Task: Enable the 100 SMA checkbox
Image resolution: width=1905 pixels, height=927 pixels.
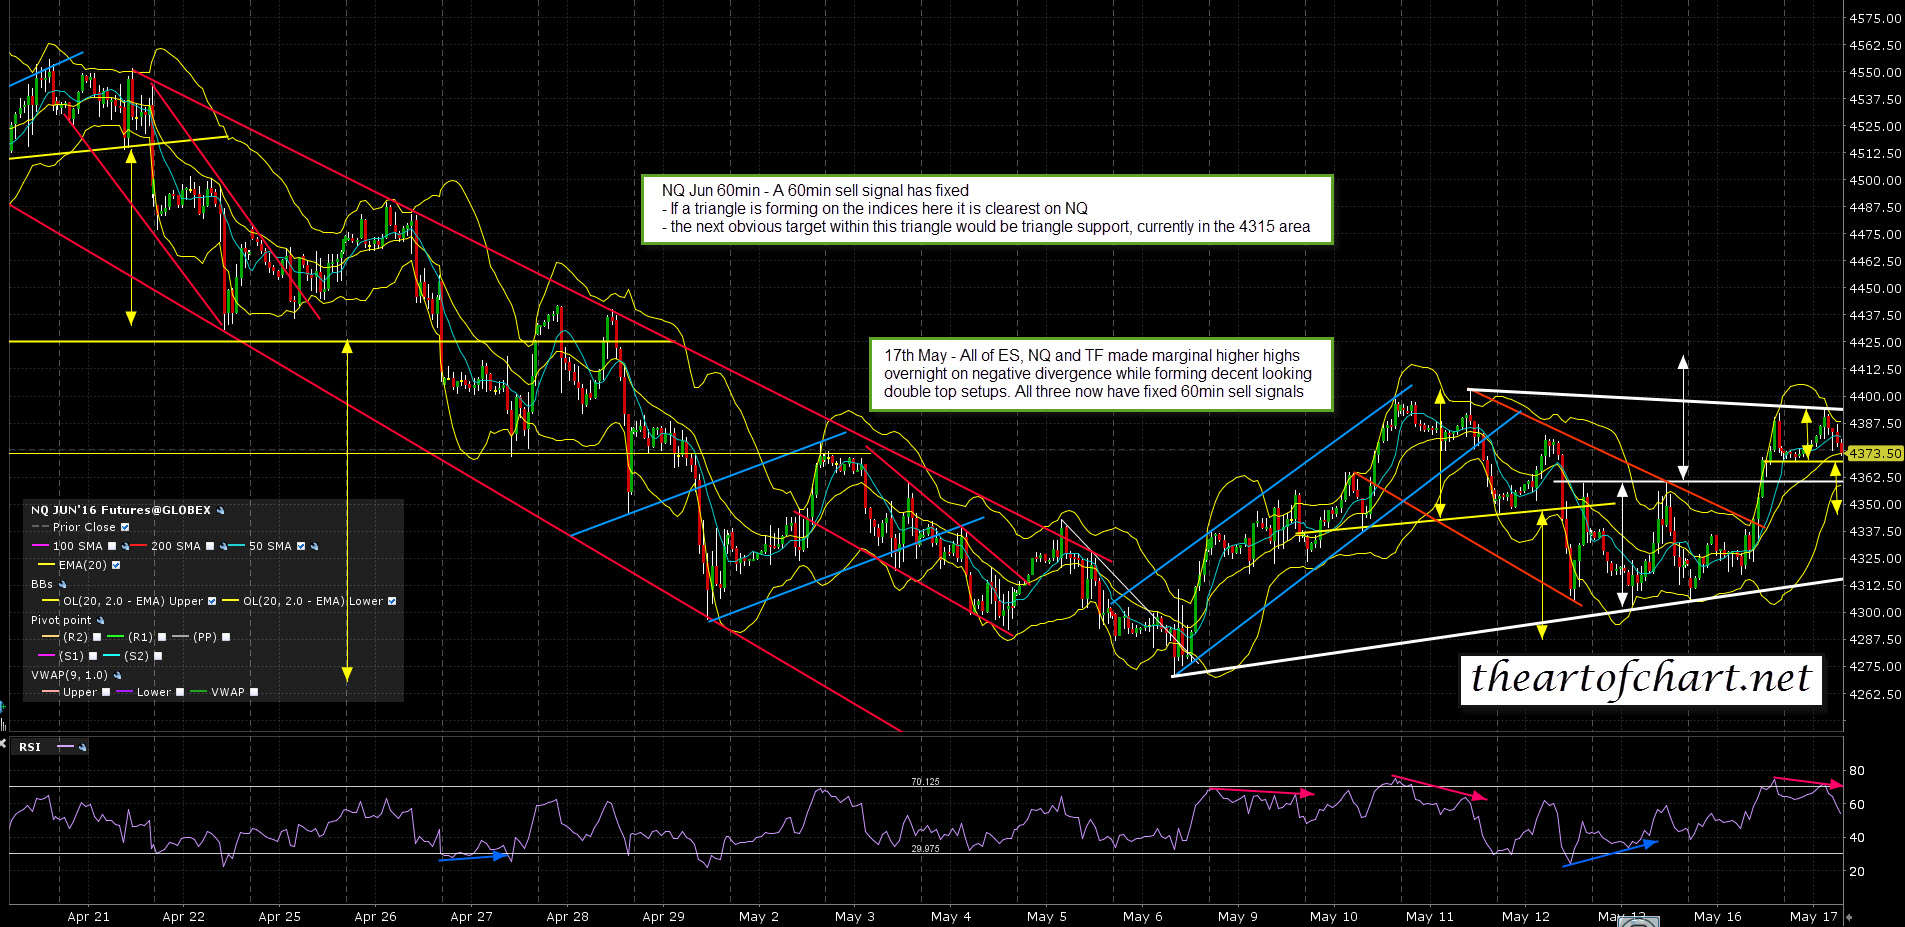Action: click(112, 547)
